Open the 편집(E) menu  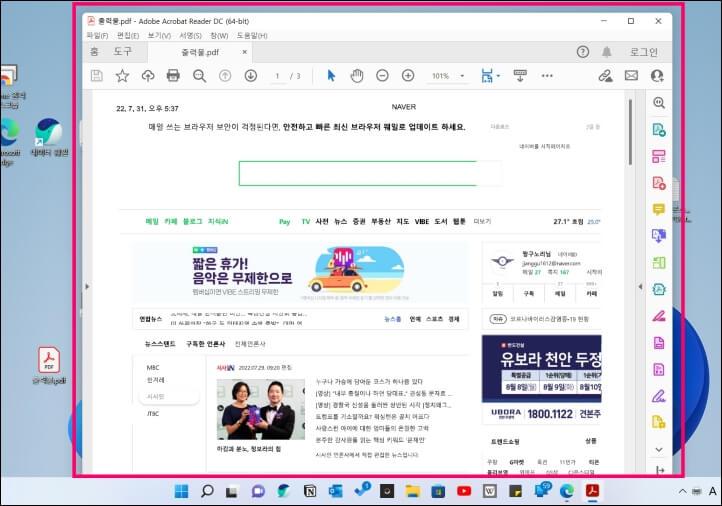128,35
